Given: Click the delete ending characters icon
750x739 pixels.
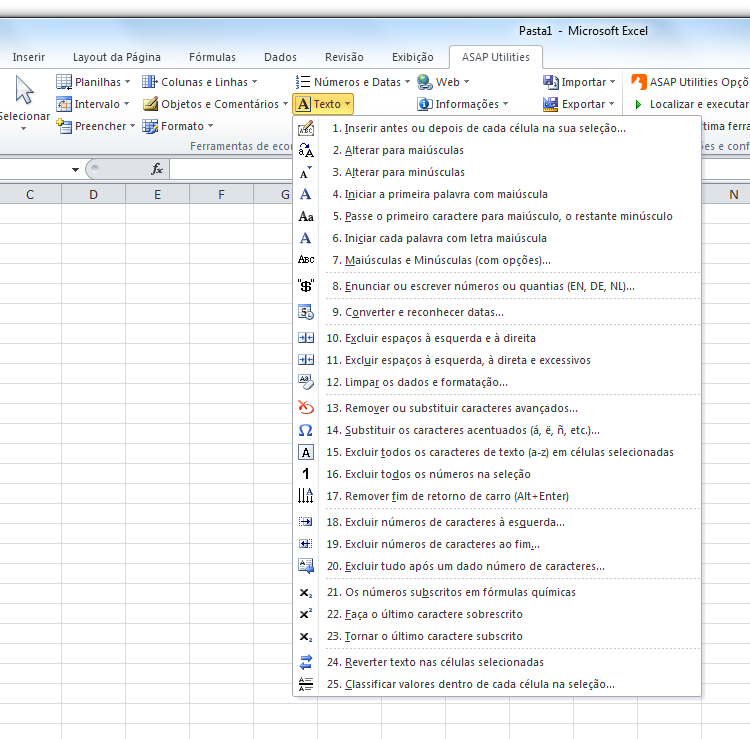Looking at the screenshot, I should point(306,544).
